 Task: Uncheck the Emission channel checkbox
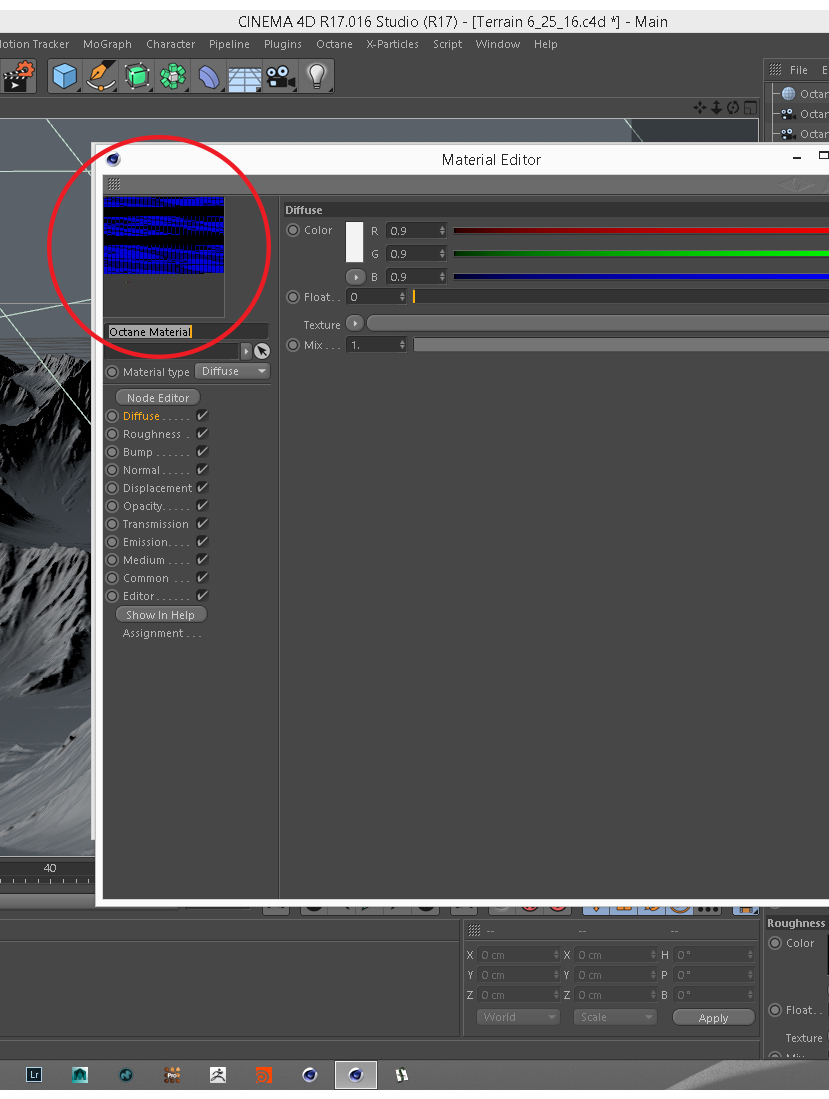click(x=203, y=541)
